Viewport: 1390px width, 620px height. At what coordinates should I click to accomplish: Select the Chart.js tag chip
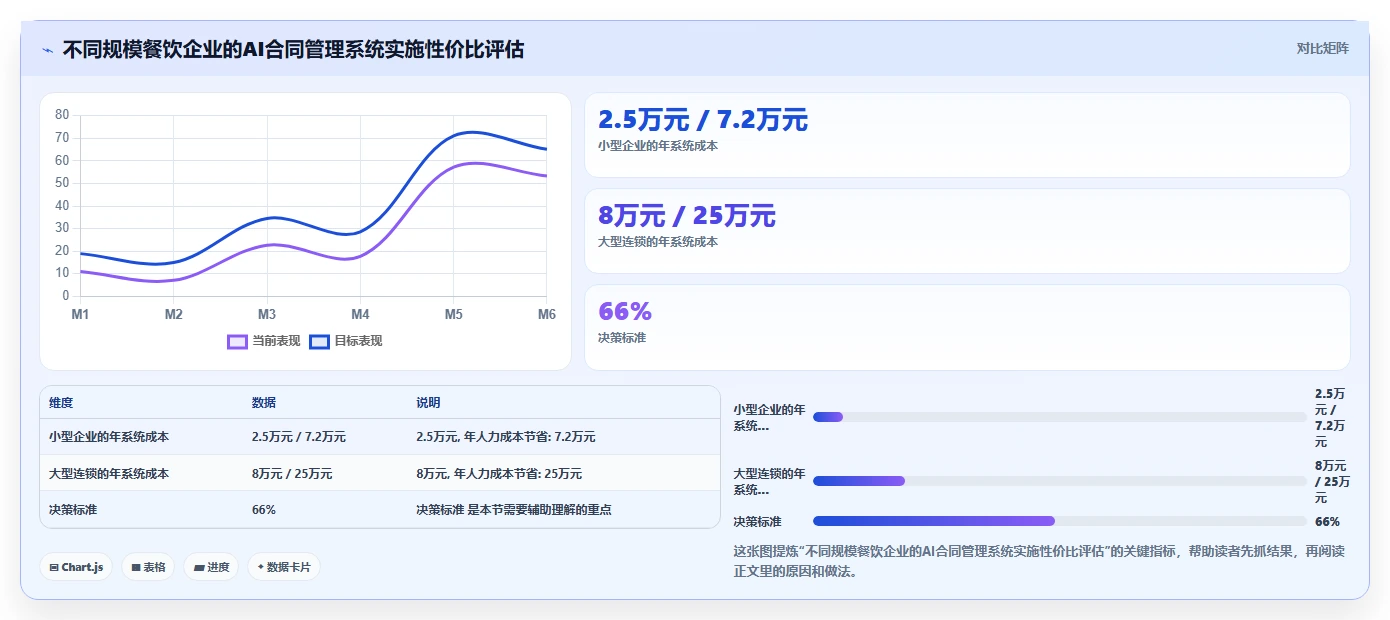pyautogui.click(x=76, y=567)
